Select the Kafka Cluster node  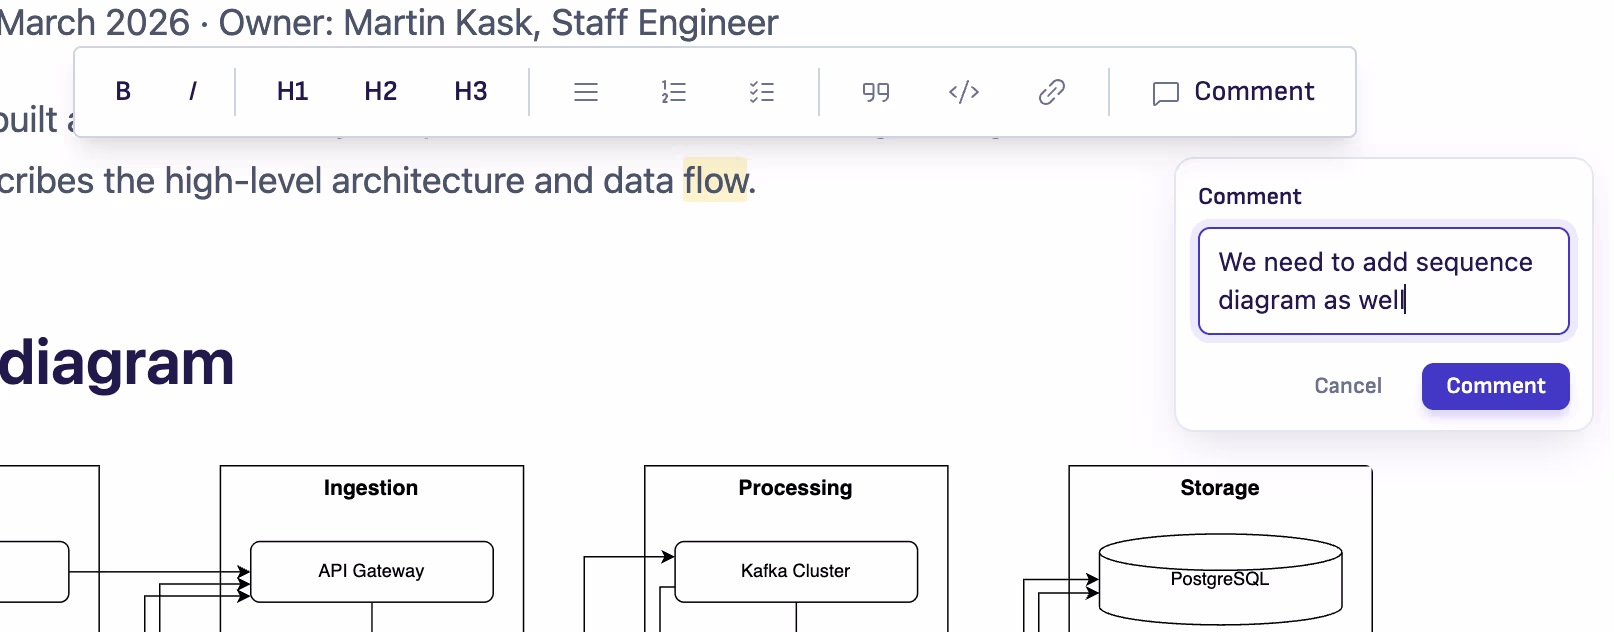point(796,572)
